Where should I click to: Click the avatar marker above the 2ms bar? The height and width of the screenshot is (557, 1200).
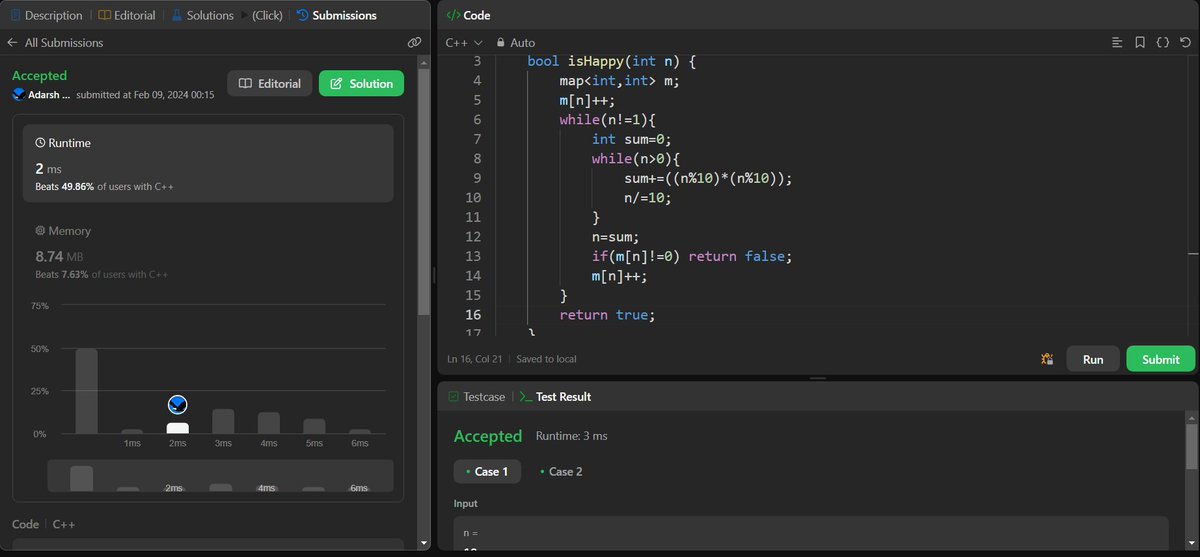click(177, 404)
